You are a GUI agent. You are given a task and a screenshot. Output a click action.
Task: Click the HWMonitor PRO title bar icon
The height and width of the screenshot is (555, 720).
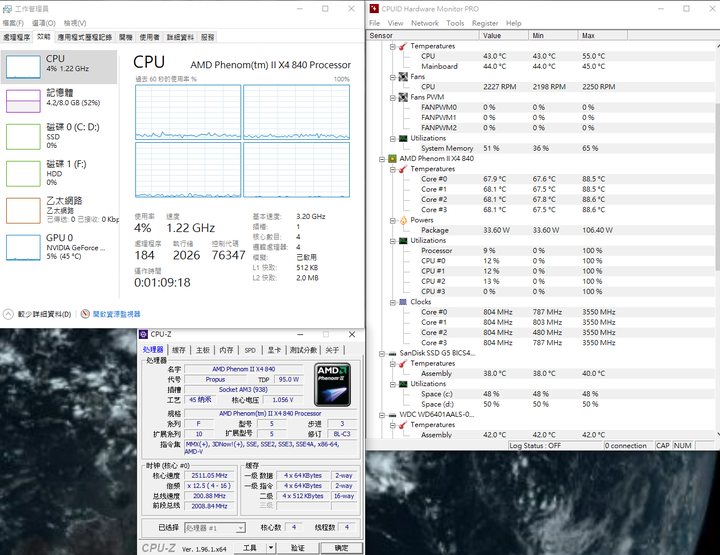point(374,9)
